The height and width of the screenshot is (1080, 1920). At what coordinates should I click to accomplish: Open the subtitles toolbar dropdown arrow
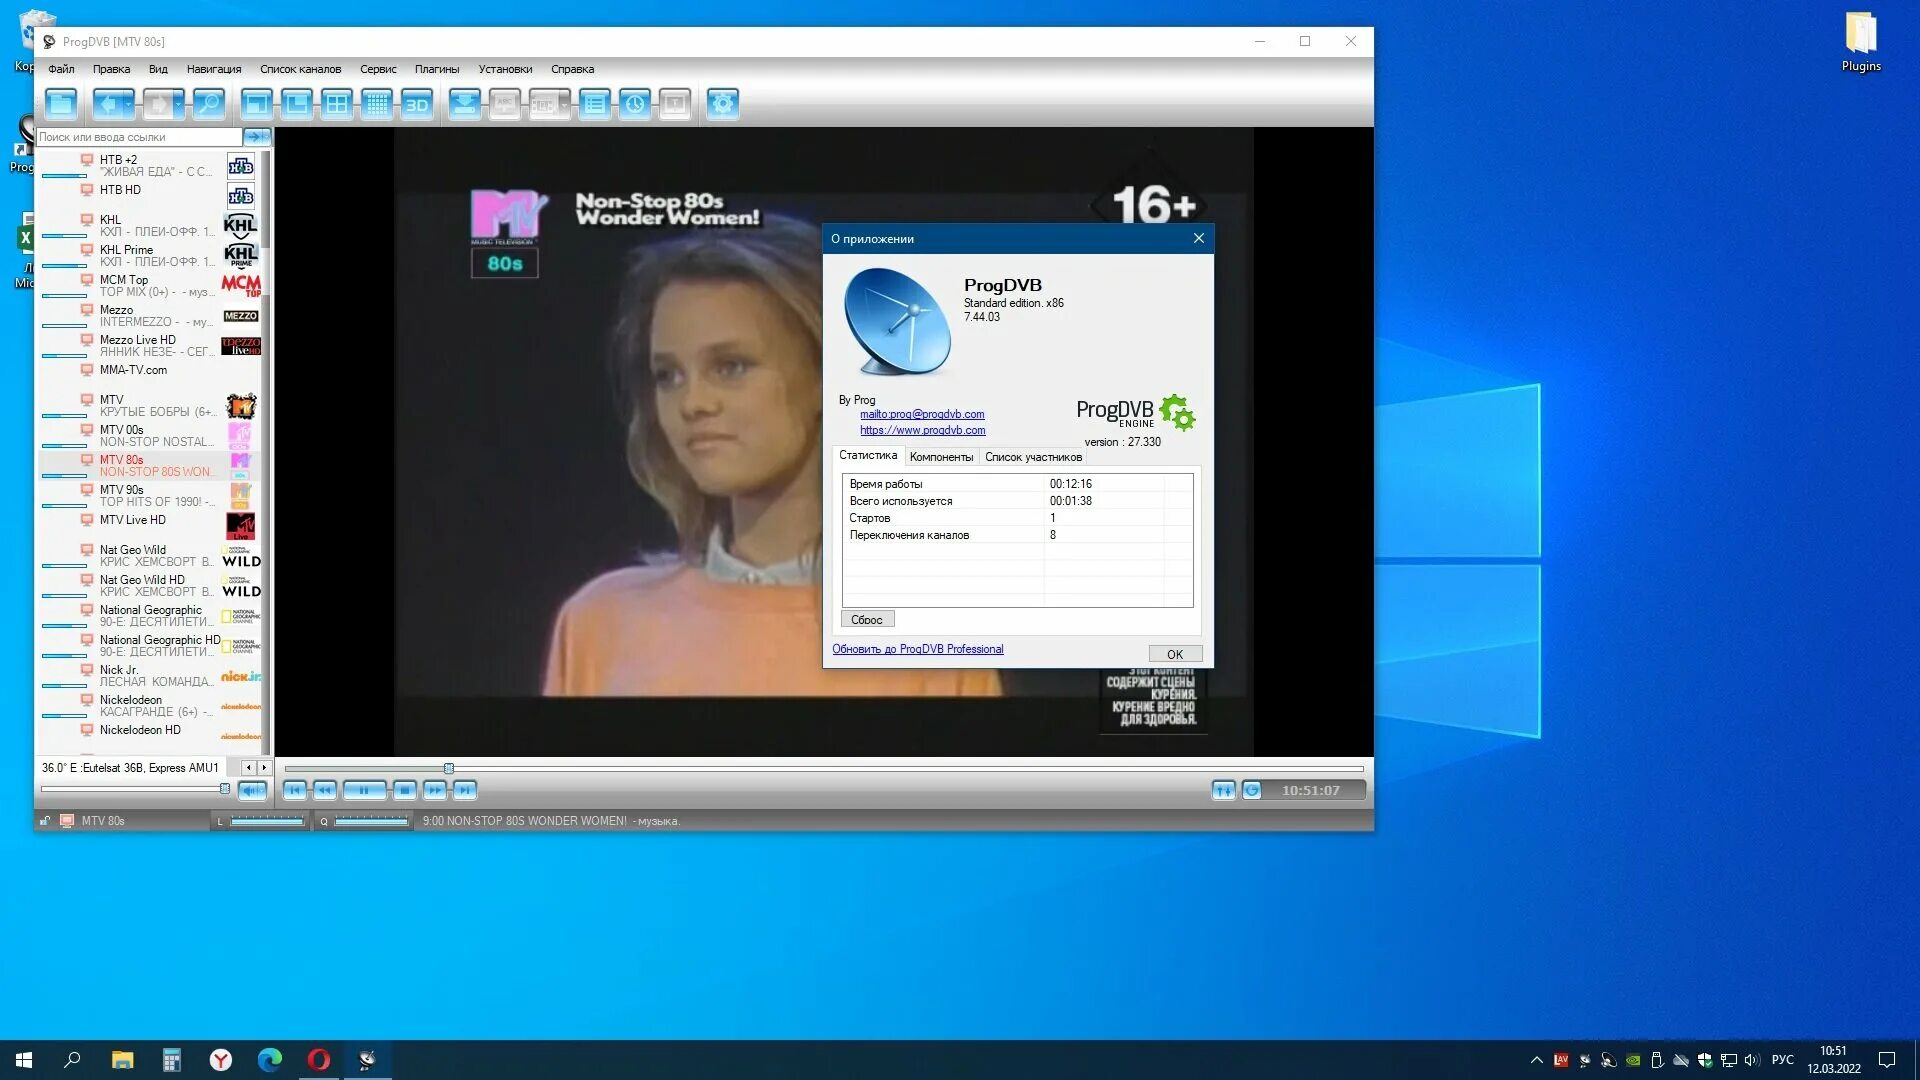564,104
